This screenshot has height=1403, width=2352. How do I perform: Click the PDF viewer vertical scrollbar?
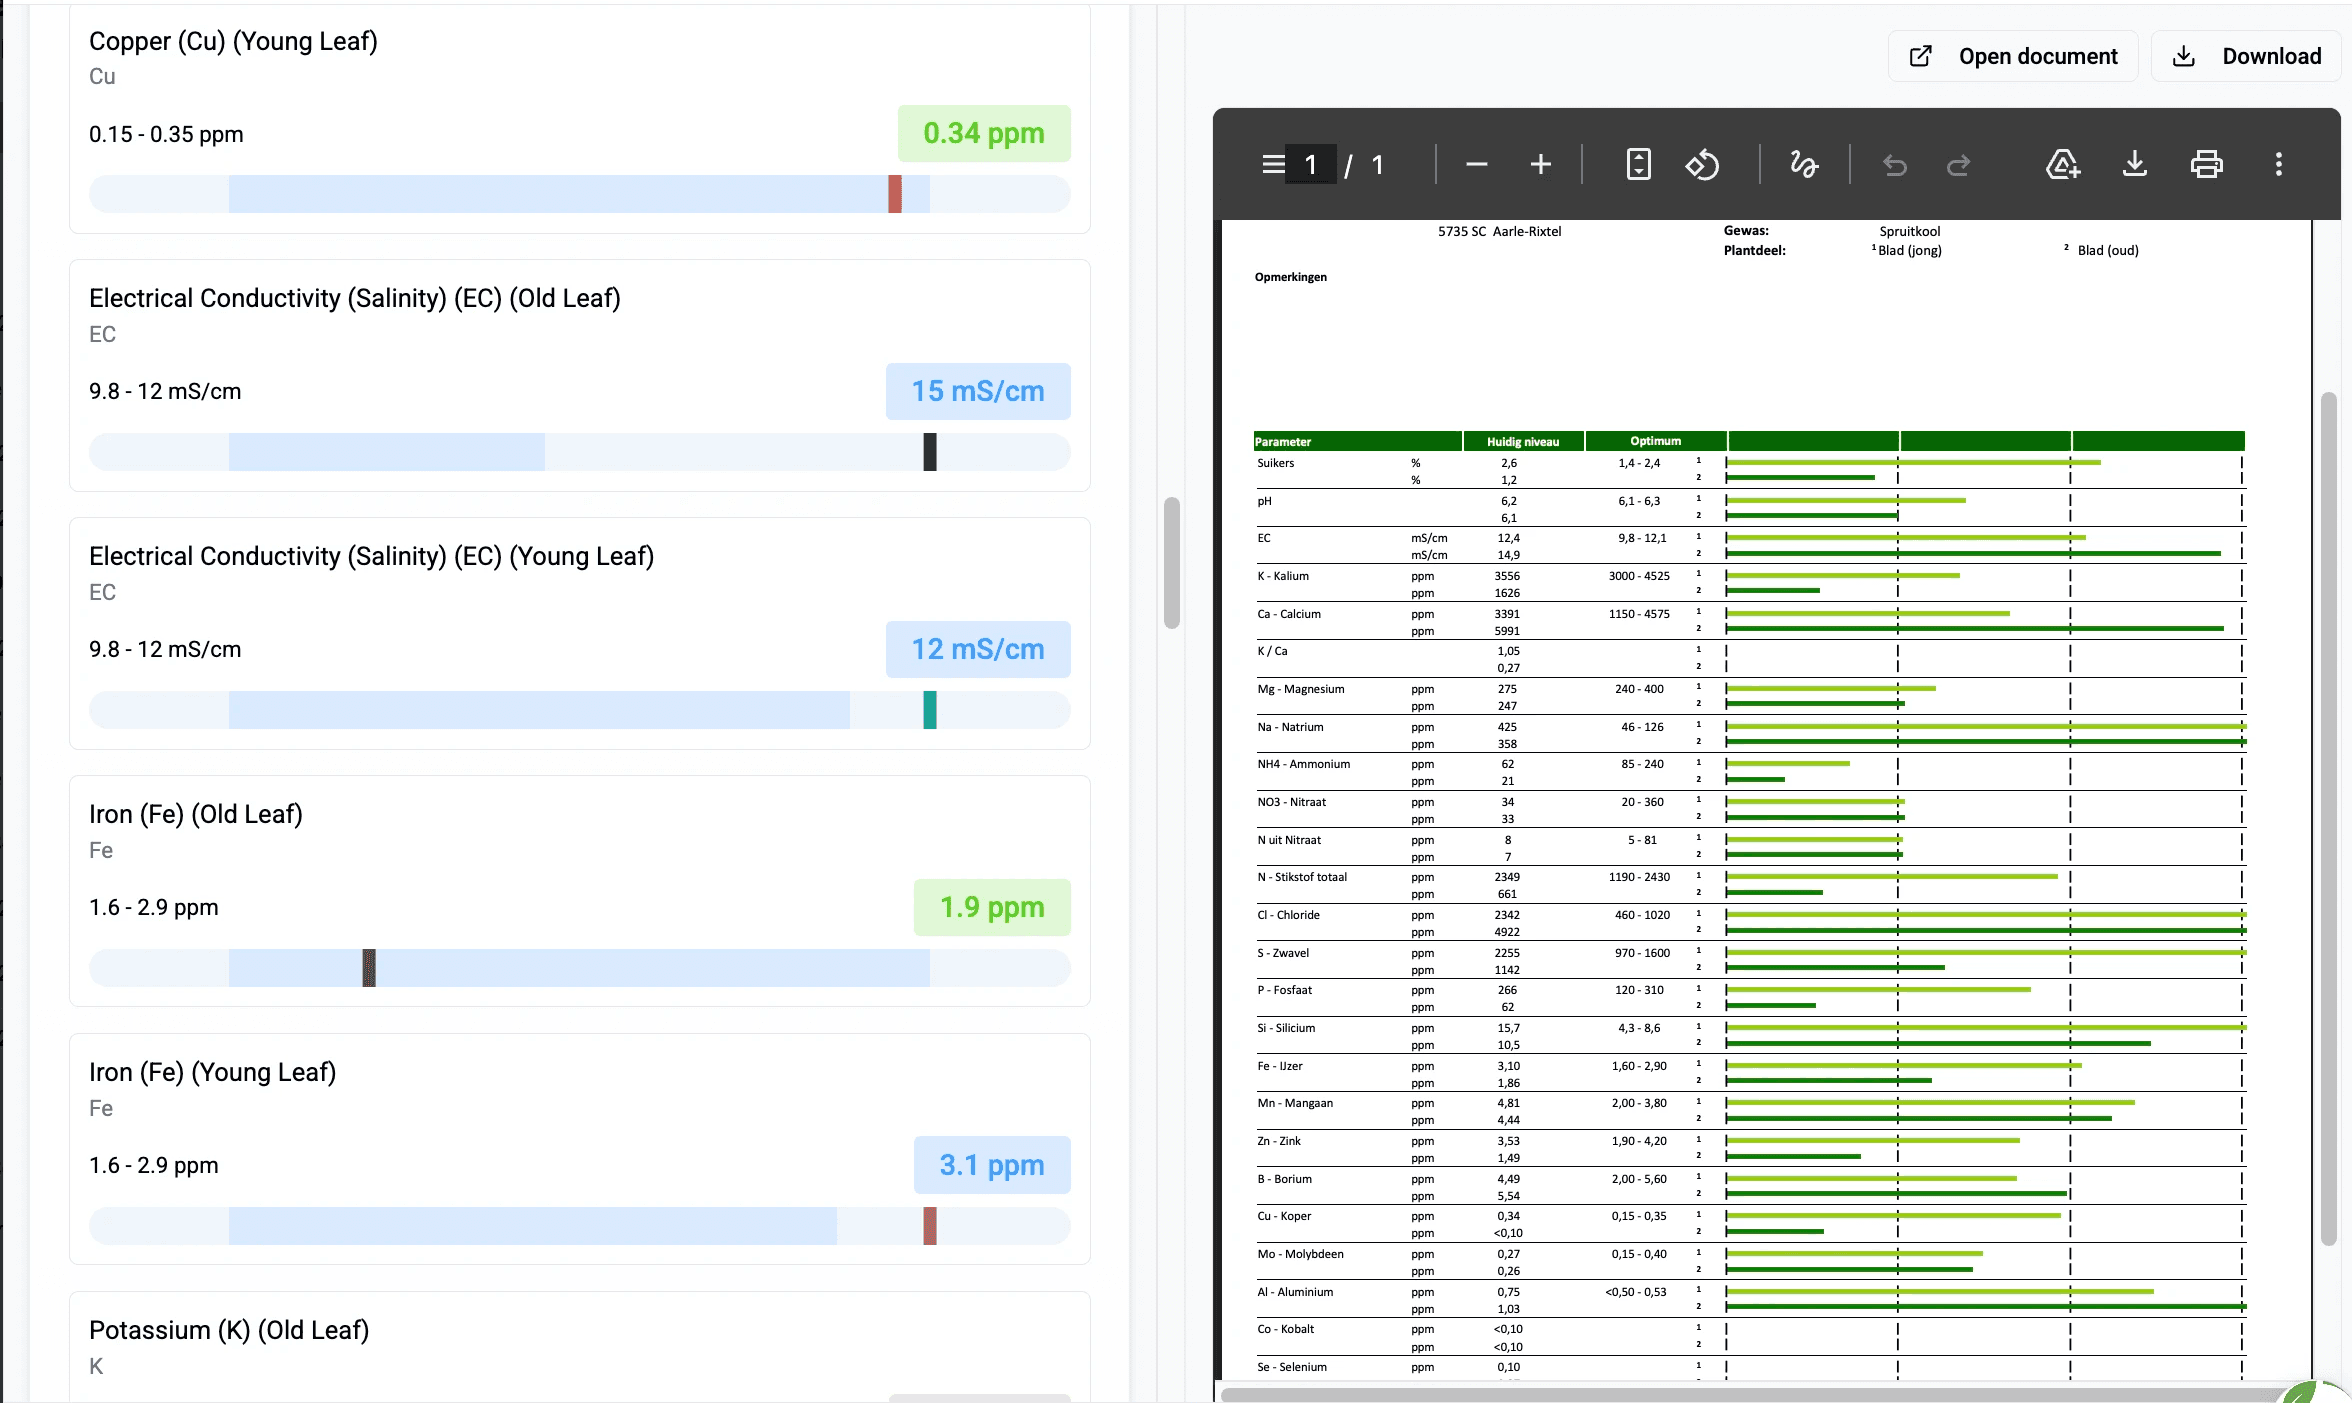[x=2329, y=818]
